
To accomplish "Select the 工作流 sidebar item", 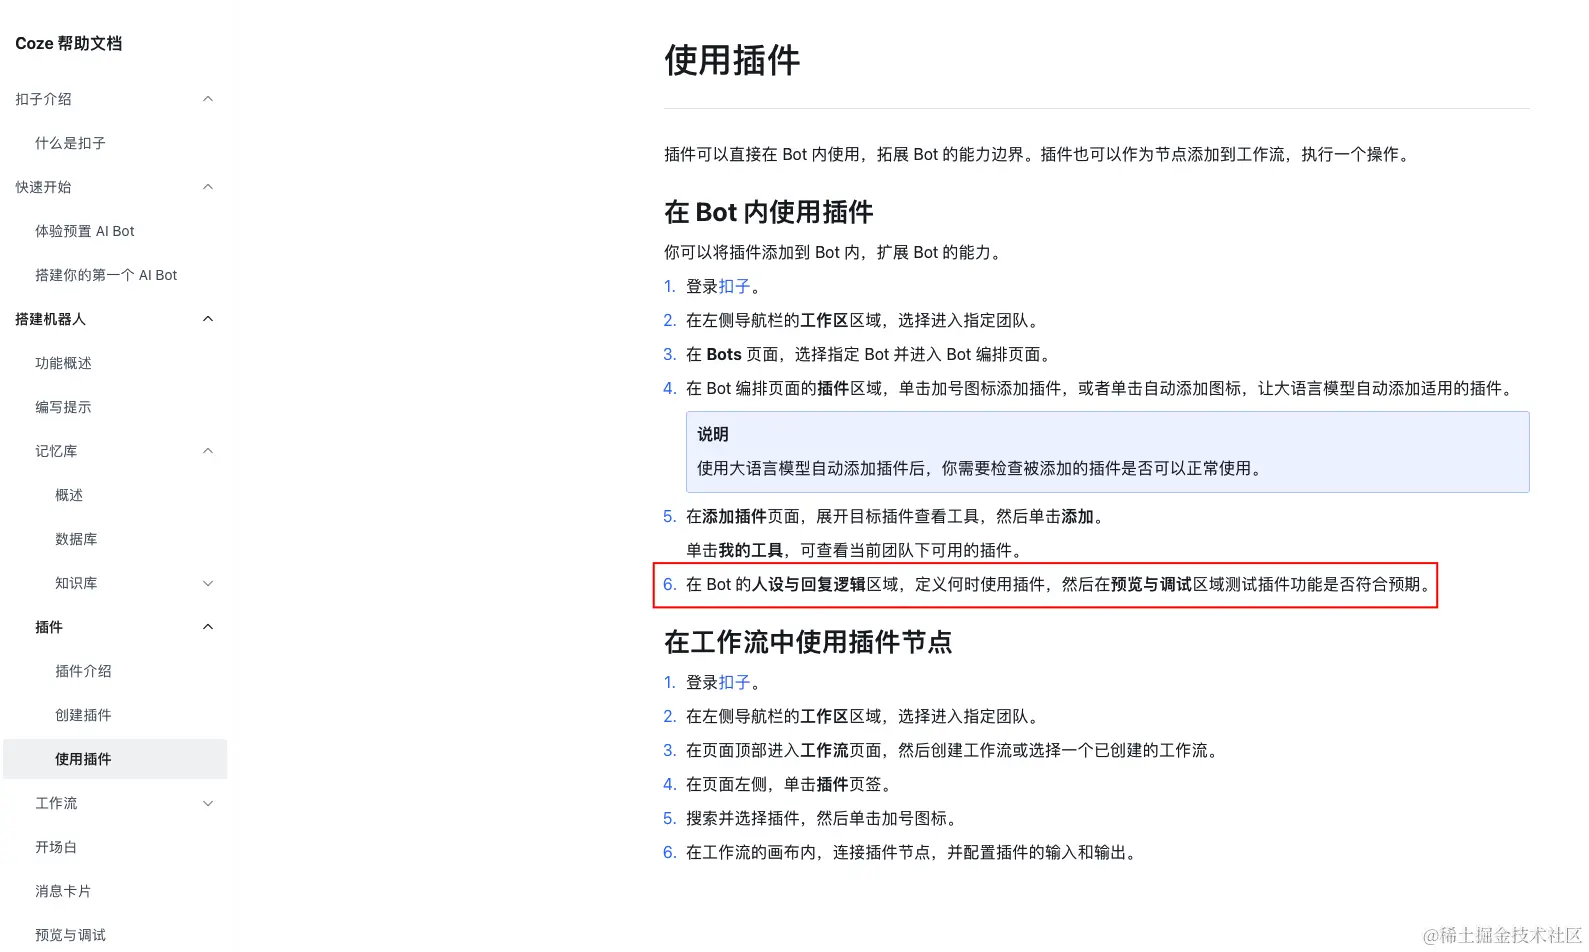I will [x=56, y=803].
